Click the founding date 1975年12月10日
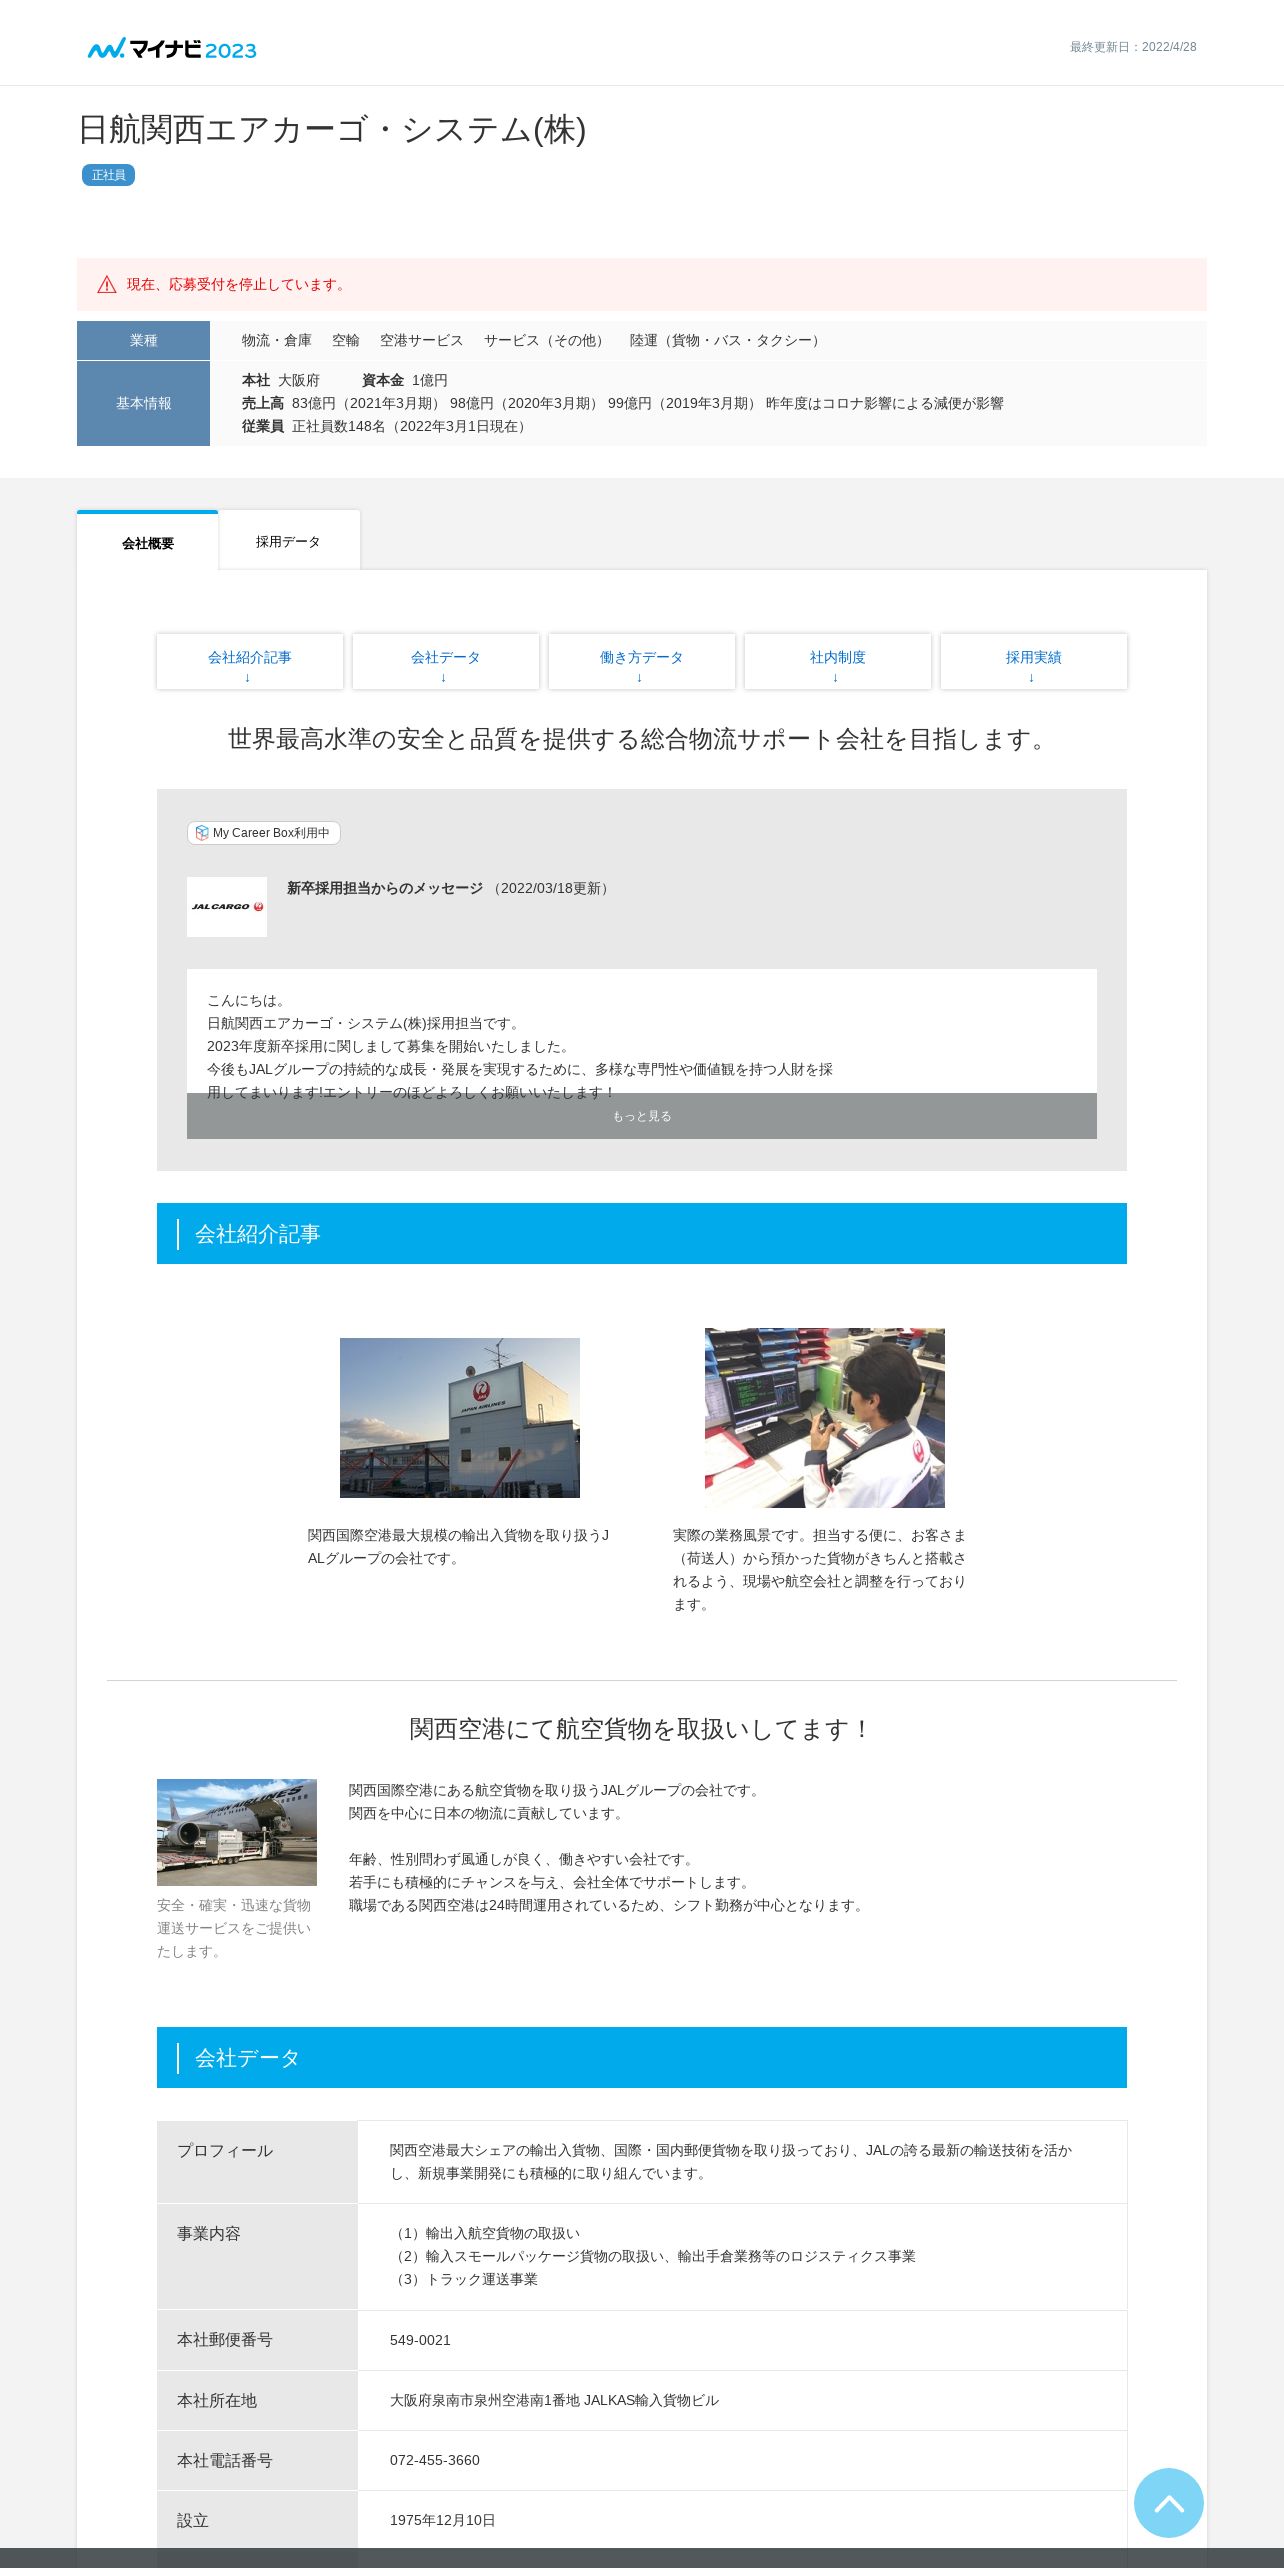1284x2568 pixels. [443, 2520]
